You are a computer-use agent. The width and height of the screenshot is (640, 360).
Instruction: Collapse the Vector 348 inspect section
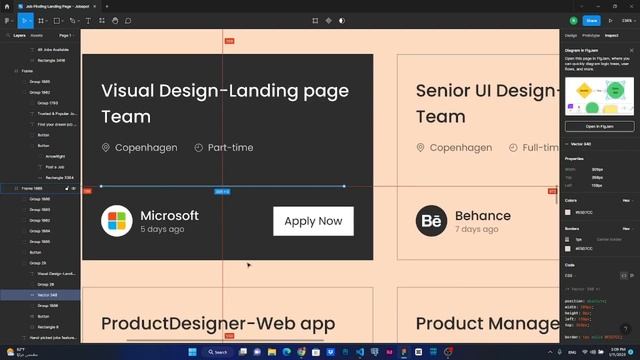(567, 144)
